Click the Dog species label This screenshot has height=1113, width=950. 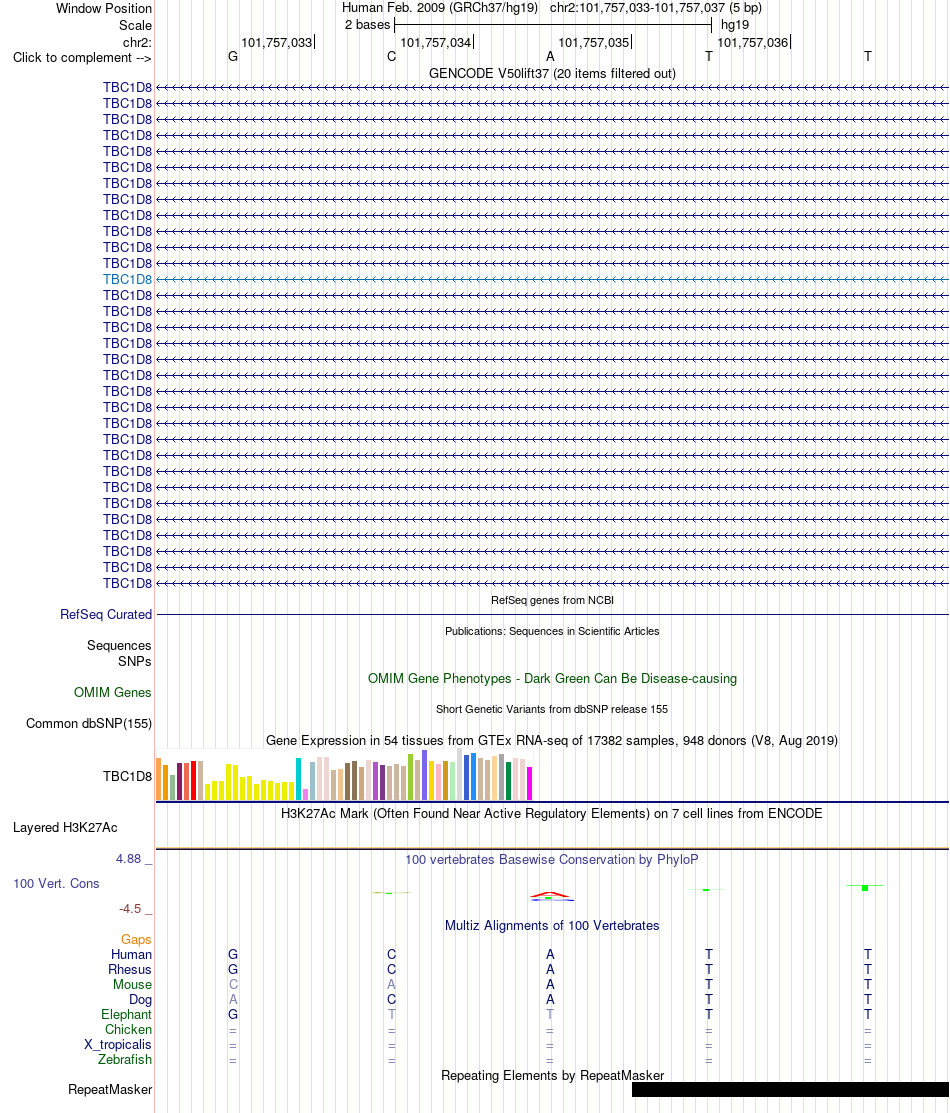coord(141,999)
